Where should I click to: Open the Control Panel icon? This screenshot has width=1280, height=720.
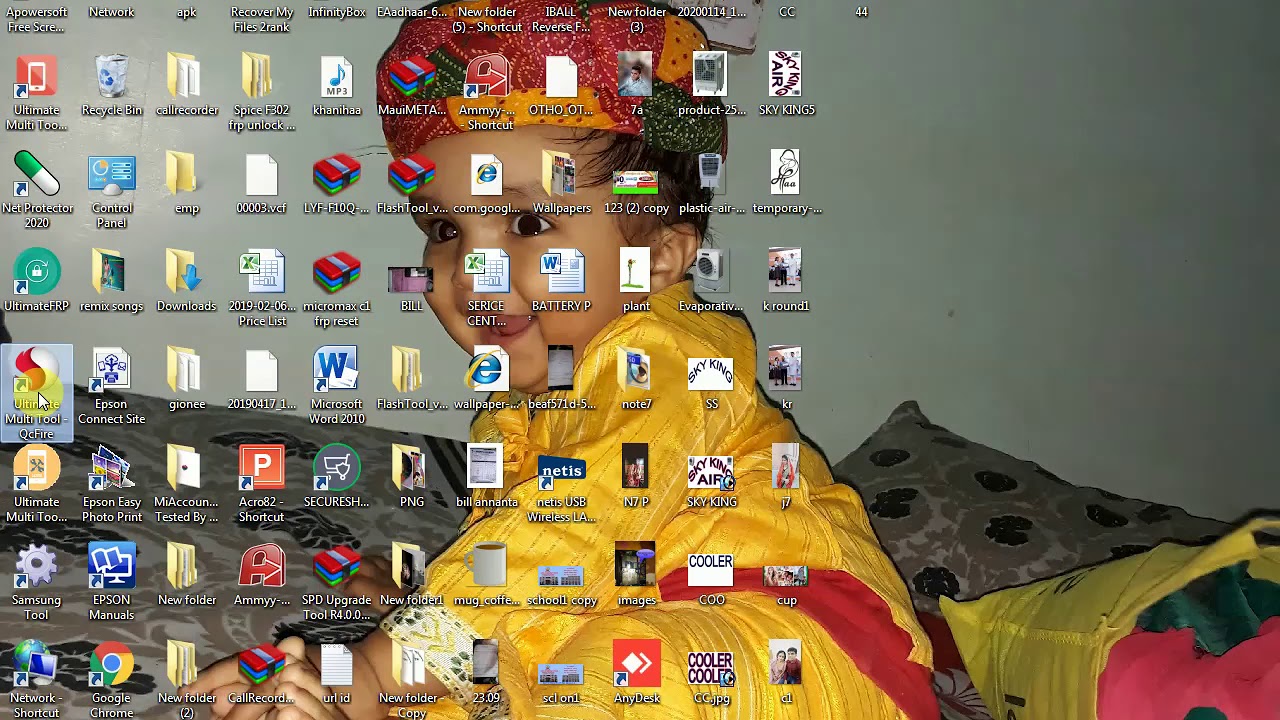tap(112, 176)
